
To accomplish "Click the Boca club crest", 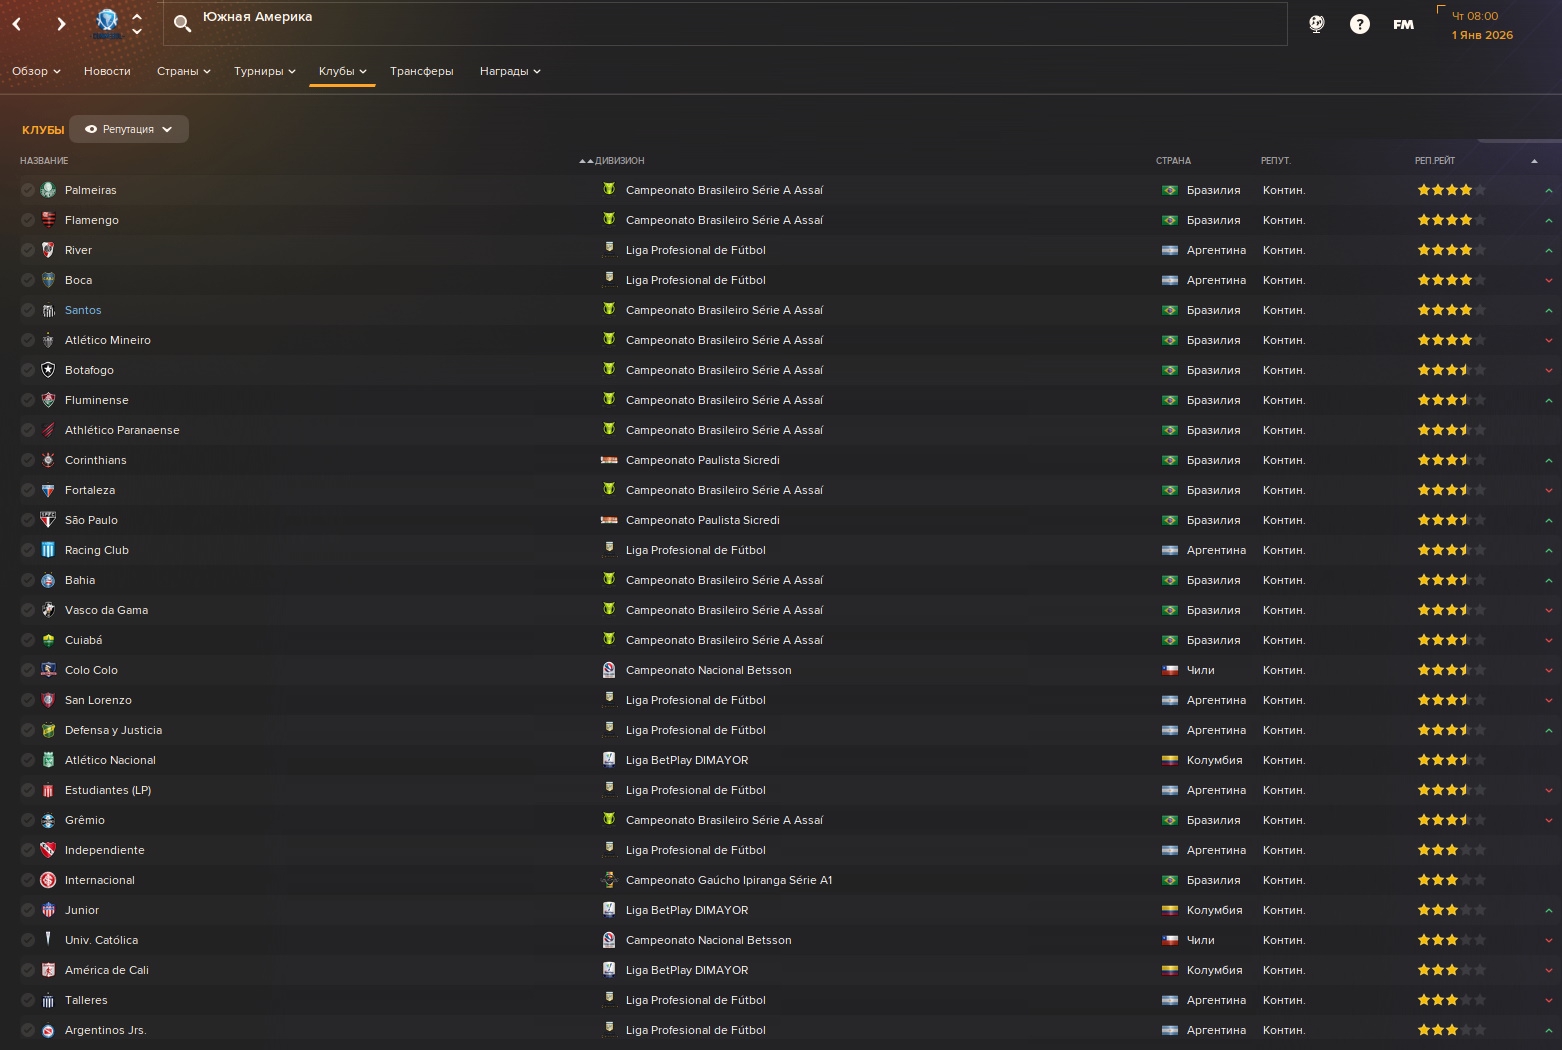I will click(48, 280).
